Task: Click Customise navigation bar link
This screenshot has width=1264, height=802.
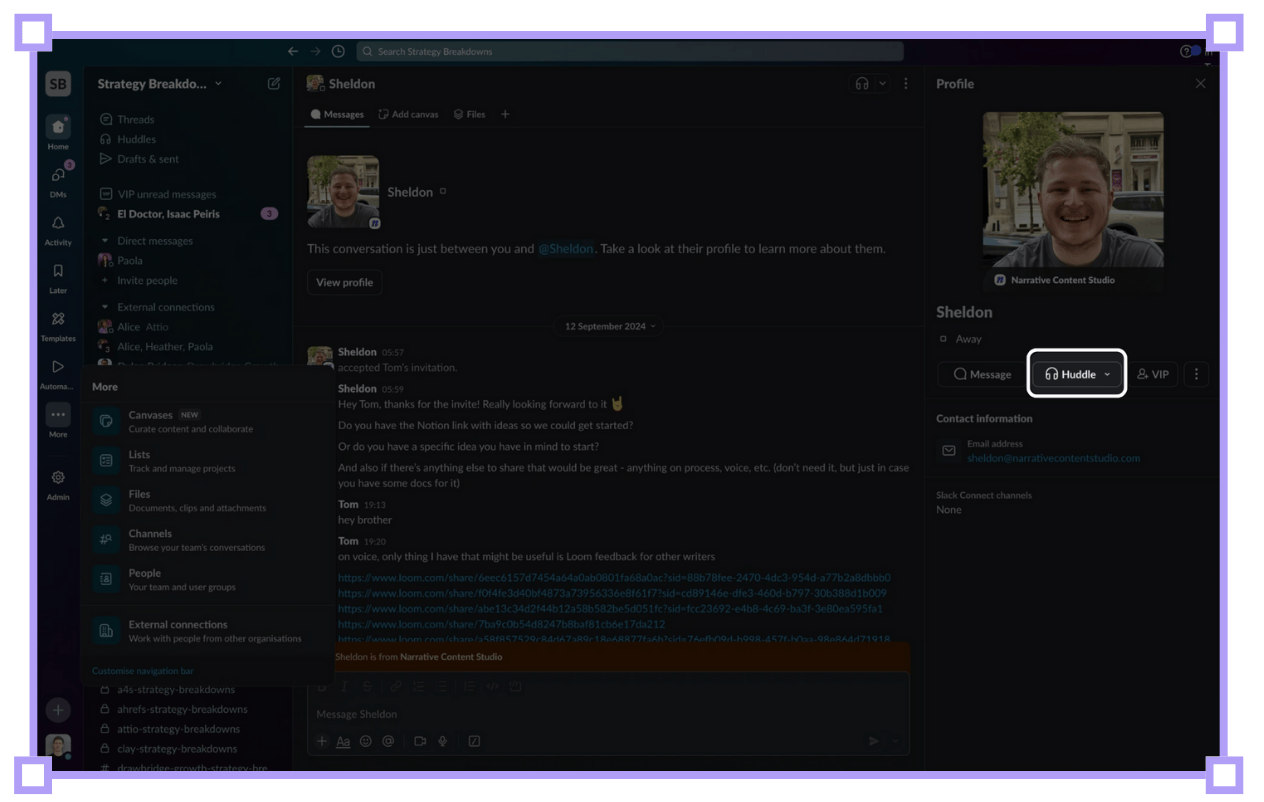Action: [143, 671]
